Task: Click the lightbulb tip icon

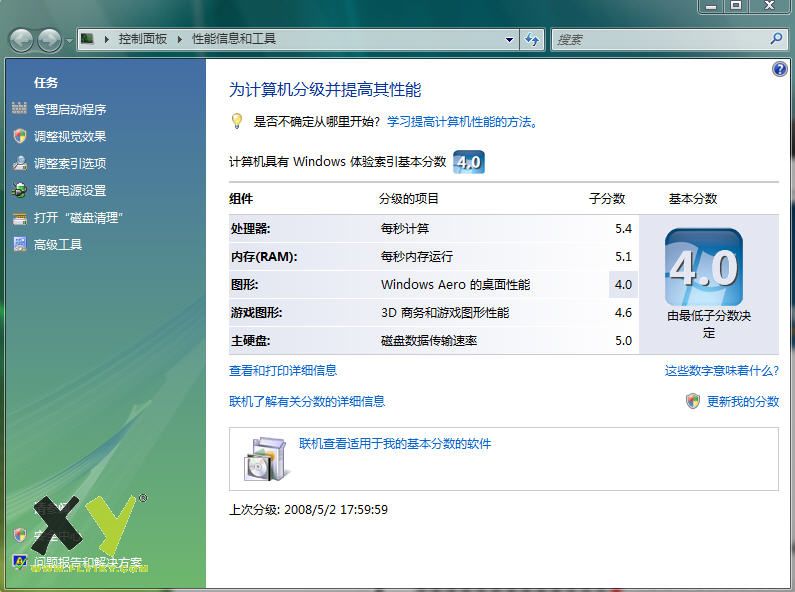Action: click(x=237, y=121)
